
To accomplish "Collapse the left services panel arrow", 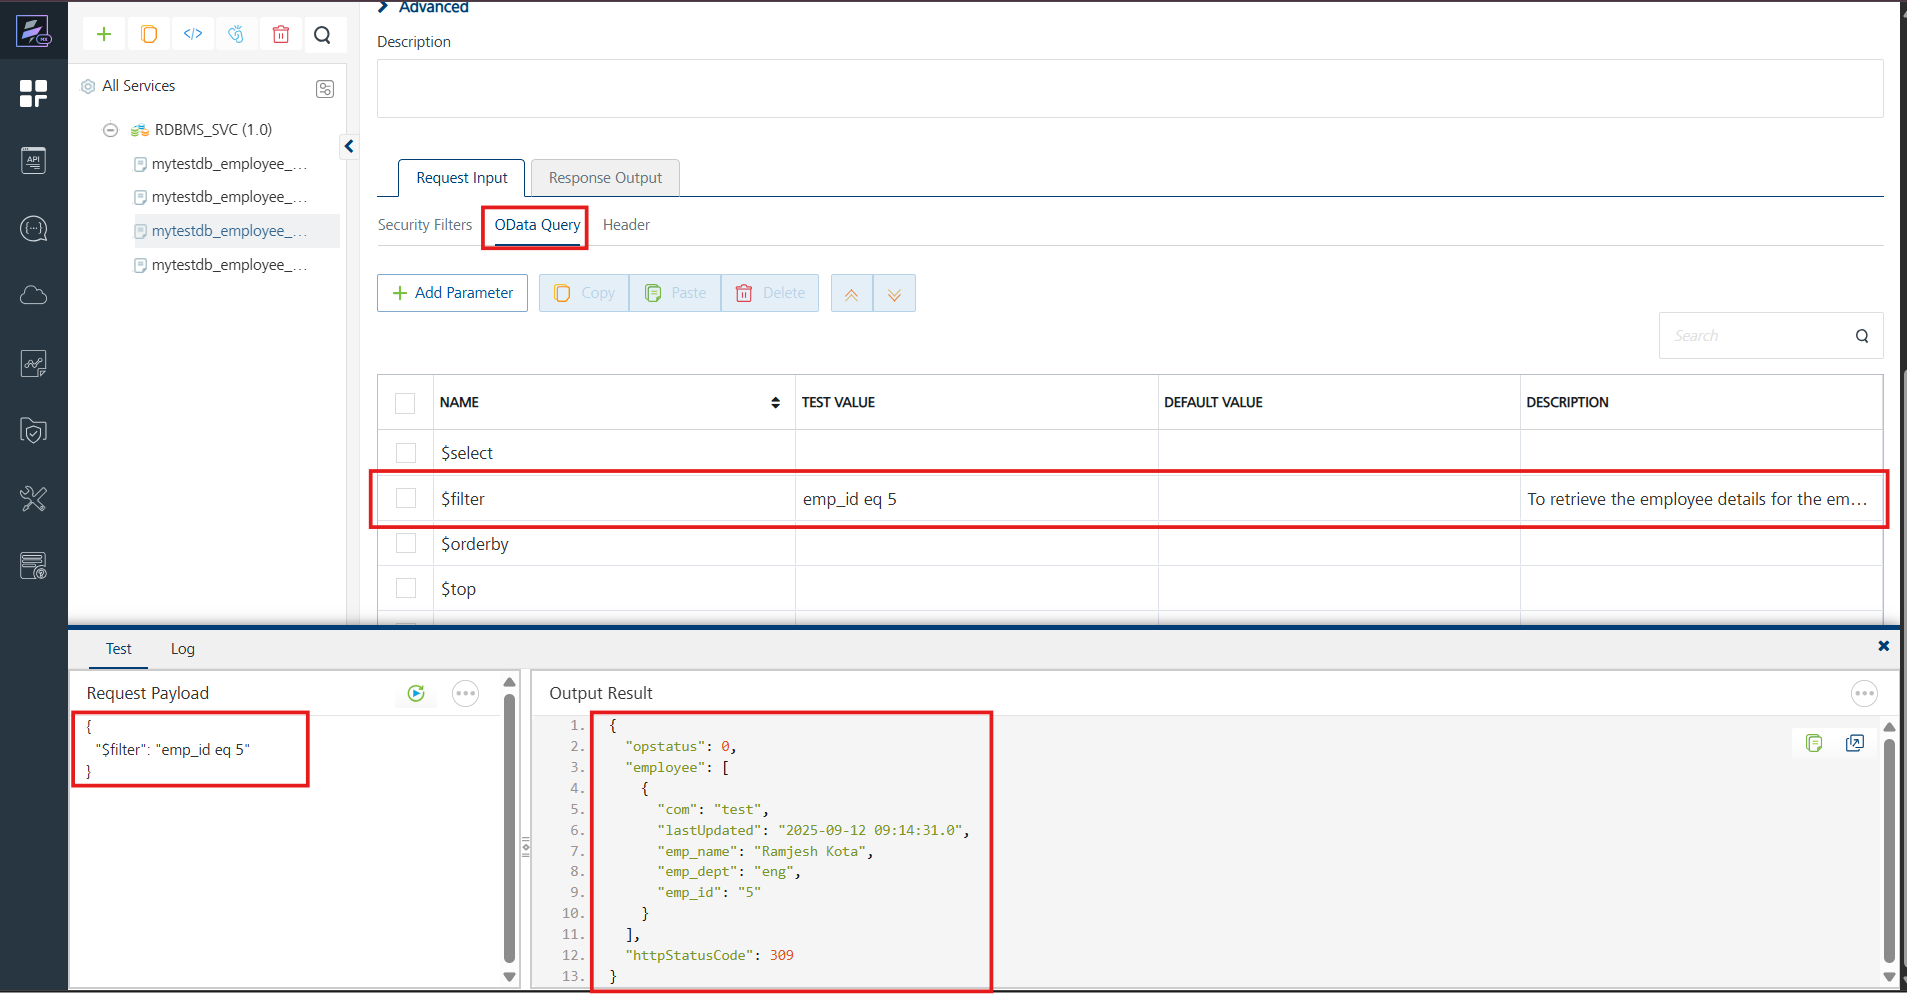I will click(349, 147).
